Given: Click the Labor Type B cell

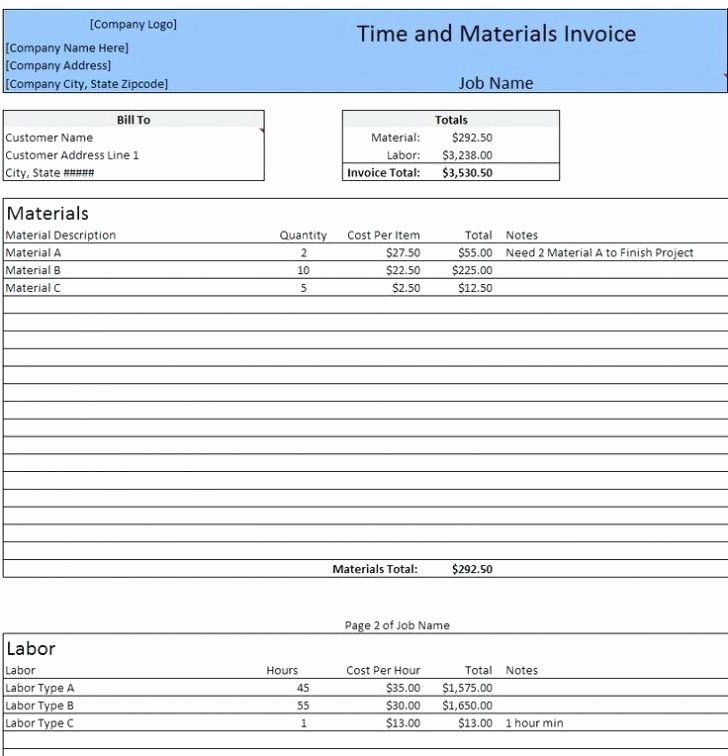Looking at the screenshot, I should tap(40, 705).
